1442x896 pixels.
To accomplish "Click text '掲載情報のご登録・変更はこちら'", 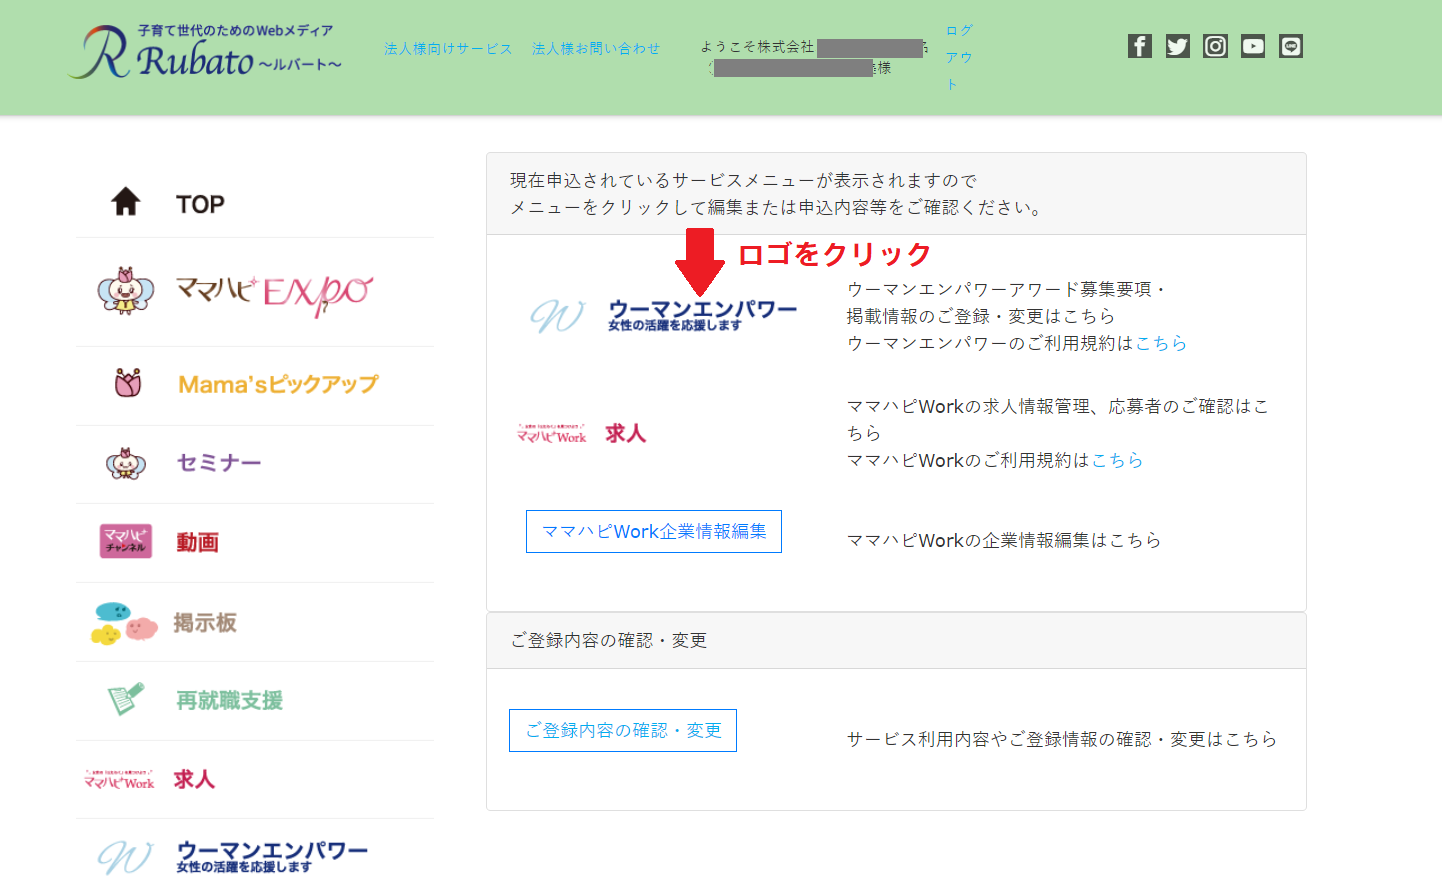I will point(981,316).
